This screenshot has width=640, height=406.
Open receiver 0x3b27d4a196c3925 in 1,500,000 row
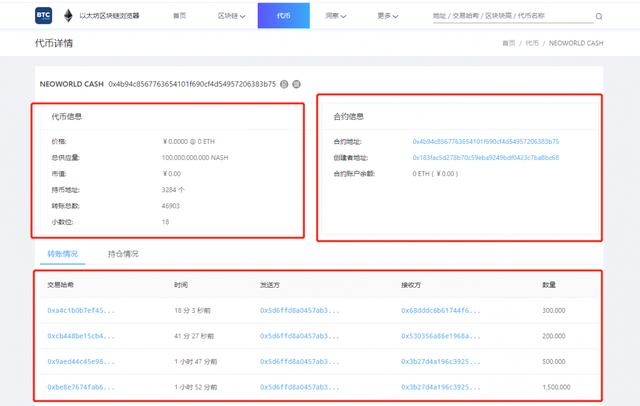(441, 387)
